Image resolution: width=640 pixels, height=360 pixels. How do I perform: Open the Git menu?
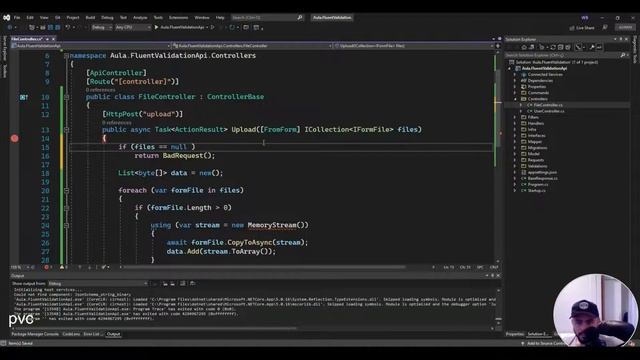point(58,18)
